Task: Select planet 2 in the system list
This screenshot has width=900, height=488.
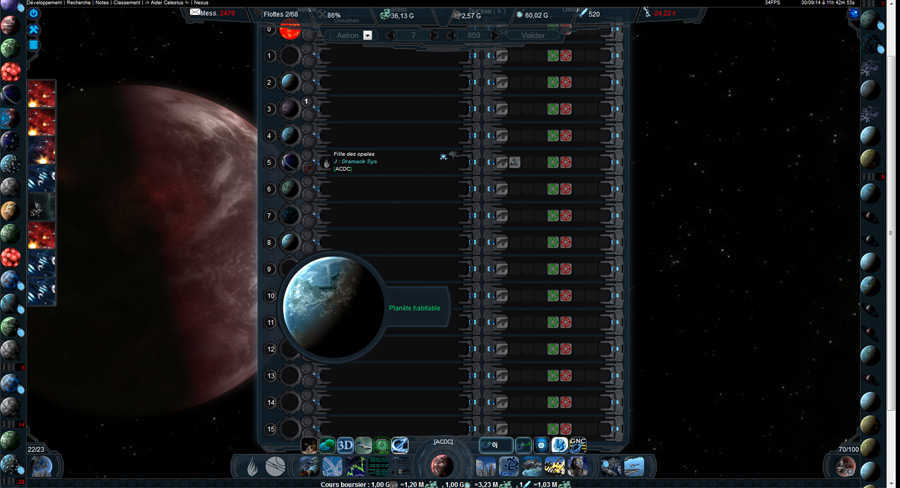Action: [289, 82]
